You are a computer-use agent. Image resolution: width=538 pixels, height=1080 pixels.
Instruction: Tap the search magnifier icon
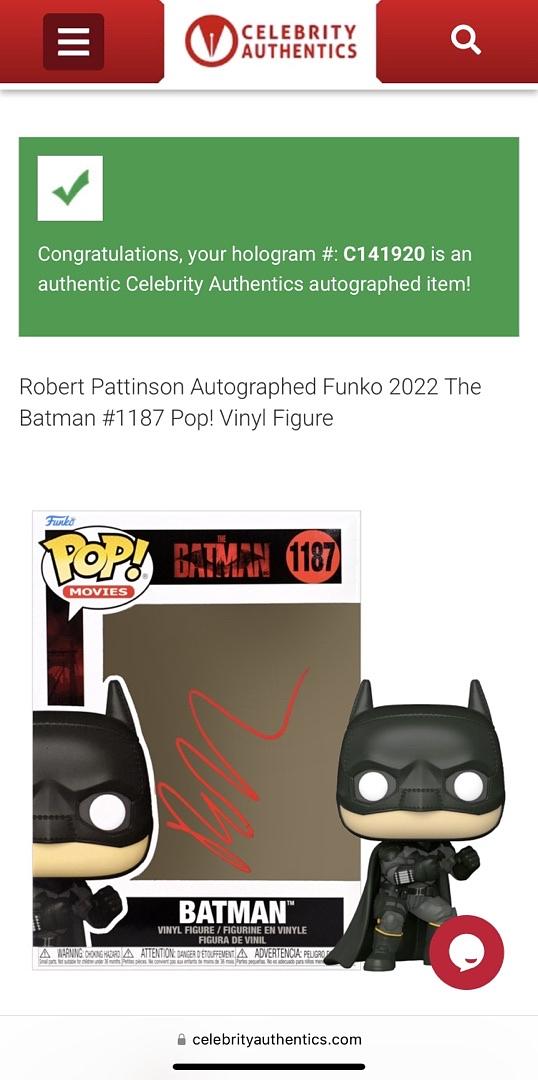pos(466,39)
